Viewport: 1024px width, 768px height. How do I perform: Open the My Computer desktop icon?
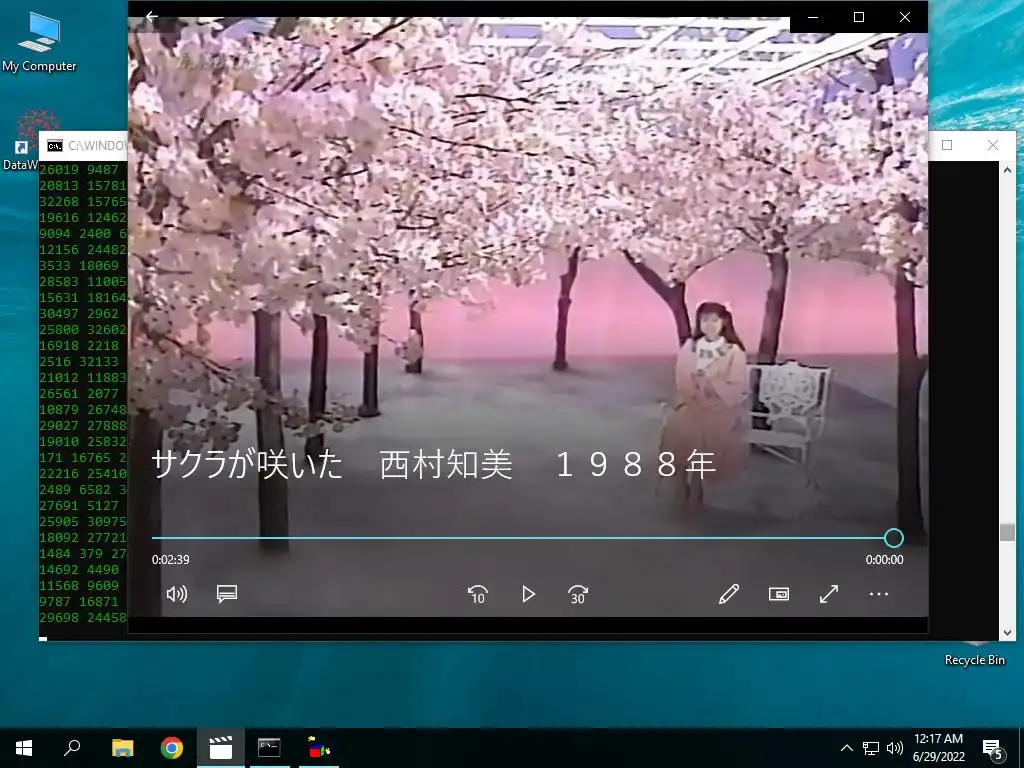pos(39,42)
